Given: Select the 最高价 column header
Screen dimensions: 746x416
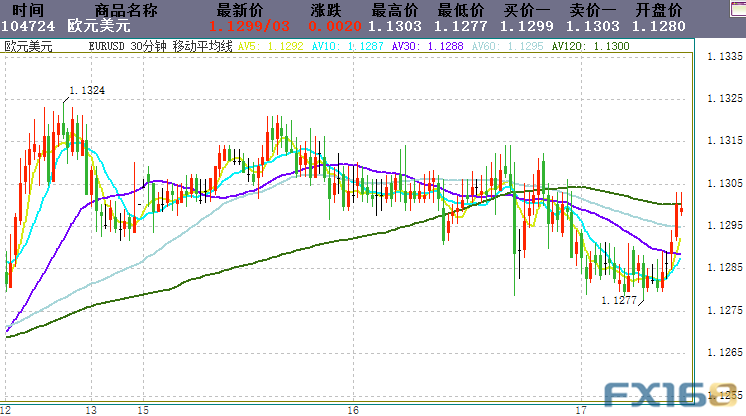Looking at the screenshot, I should (x=395, y=10).
